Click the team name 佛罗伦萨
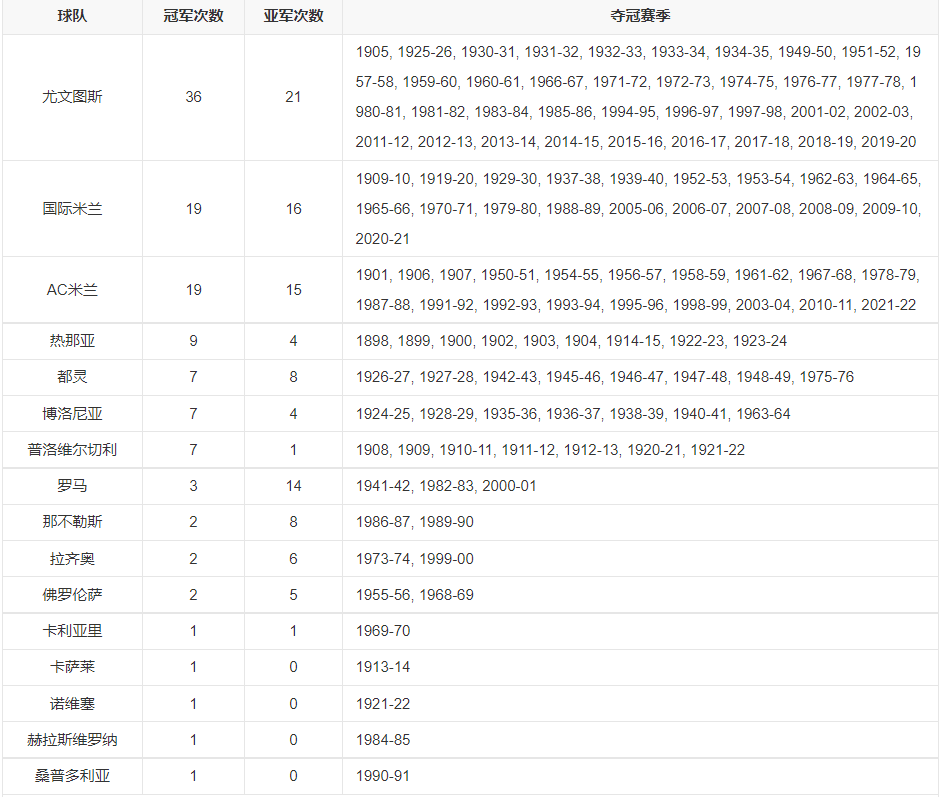 (72, 595)
